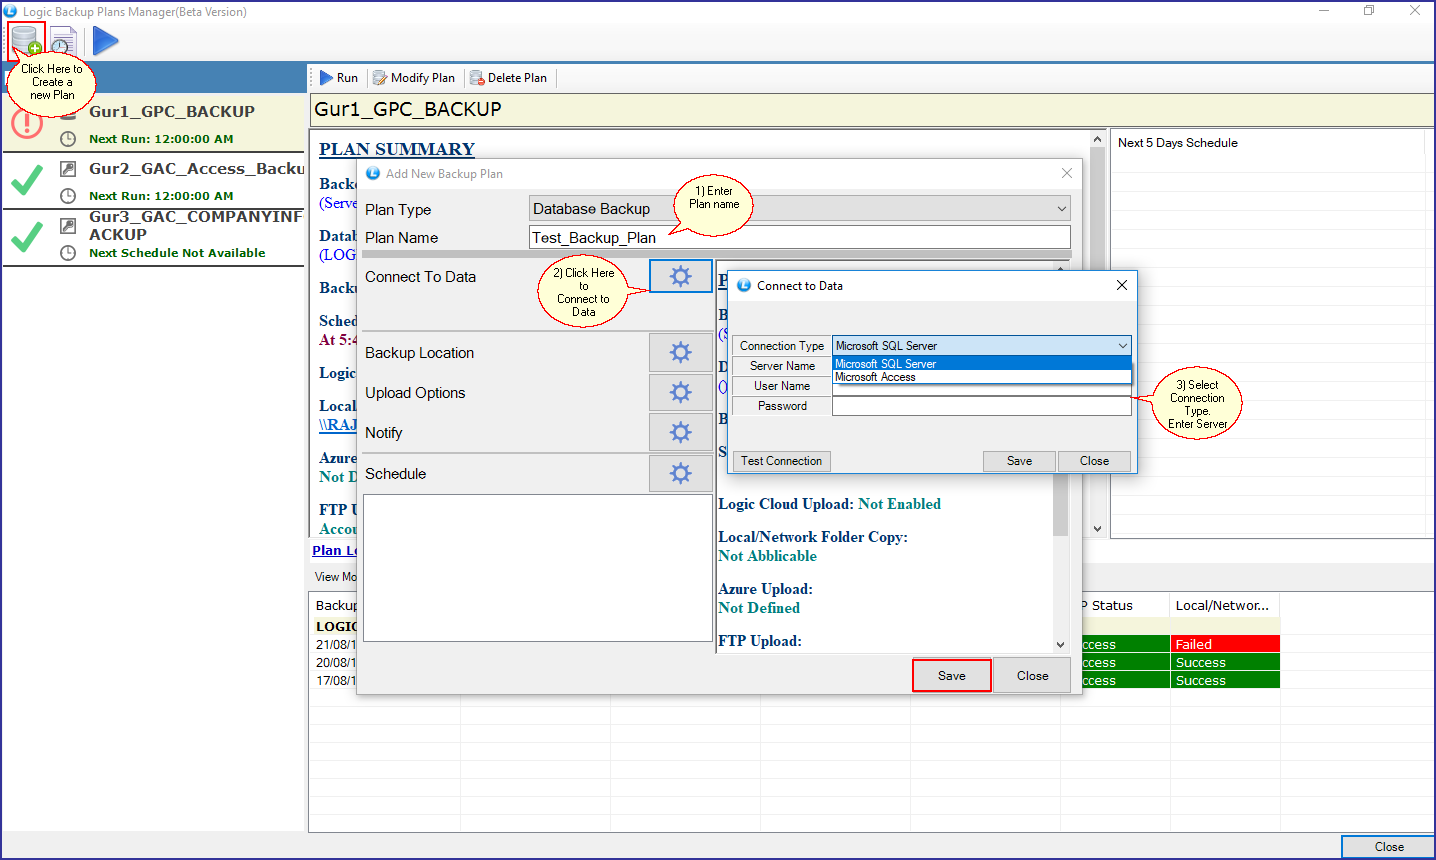Image resolution: width=1436 pixels, height=860 pixels.
Task: Click the plan summary scroll down arrow
Action: click(1097, 528)
